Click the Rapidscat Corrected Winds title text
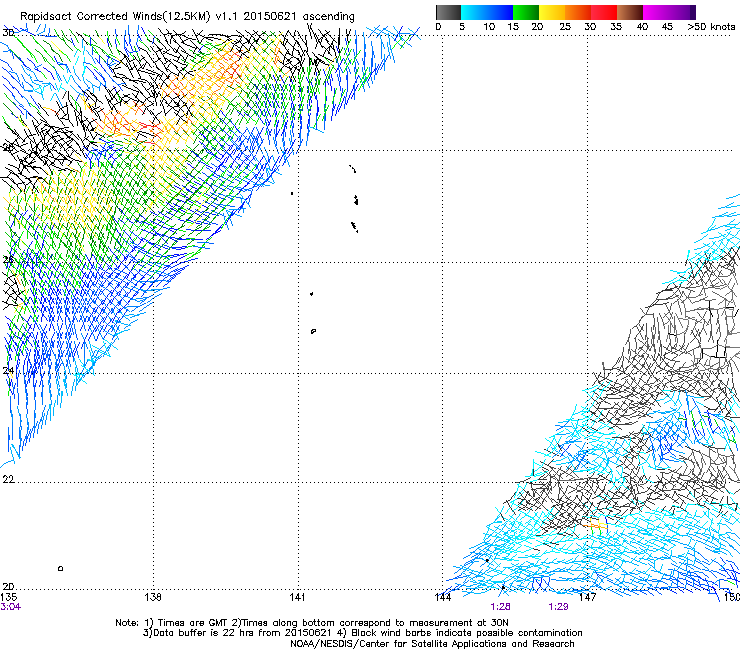This screenshot has width=740, height=650. (187, 16)
